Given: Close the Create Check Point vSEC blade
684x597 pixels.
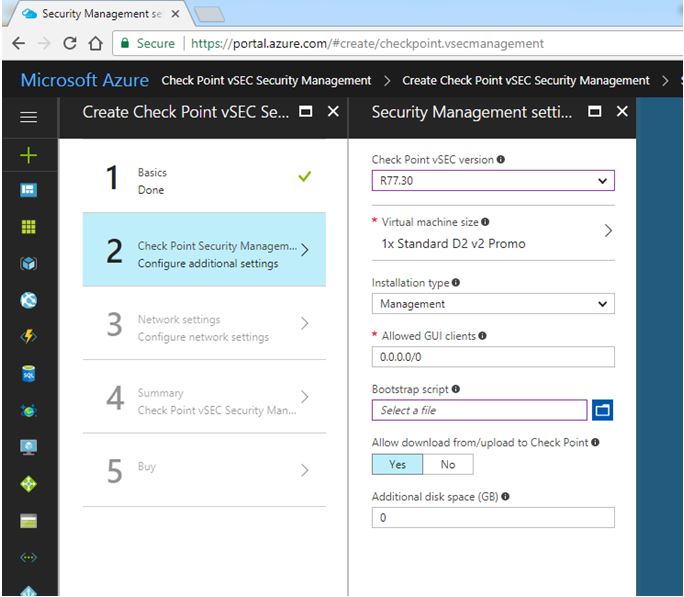Looking at the screenshot, I should [x=333, y=112].
